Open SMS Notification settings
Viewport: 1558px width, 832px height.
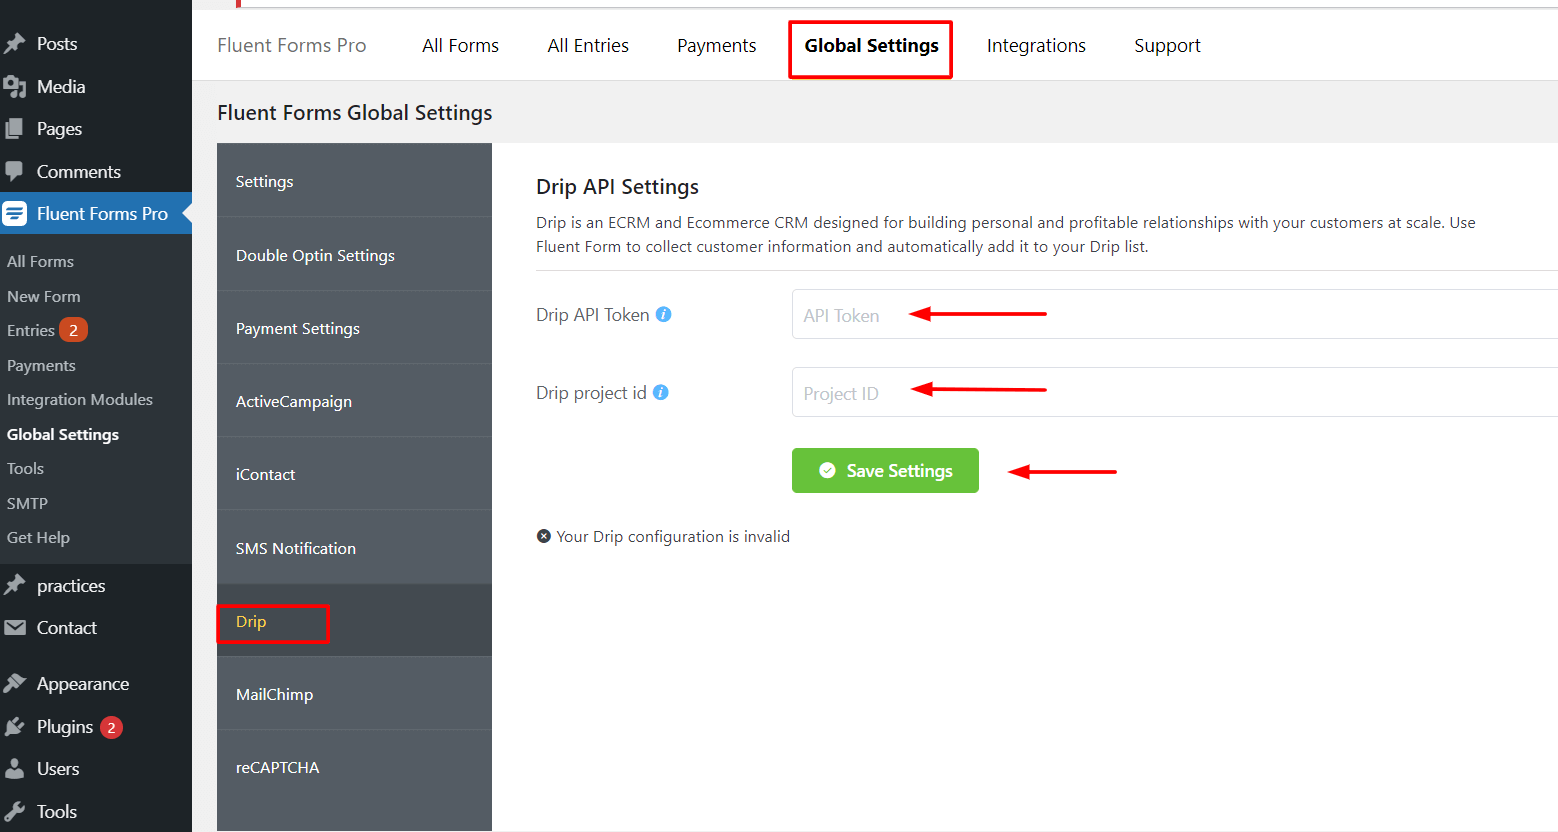pyautogui.click(x=354, y=548)
